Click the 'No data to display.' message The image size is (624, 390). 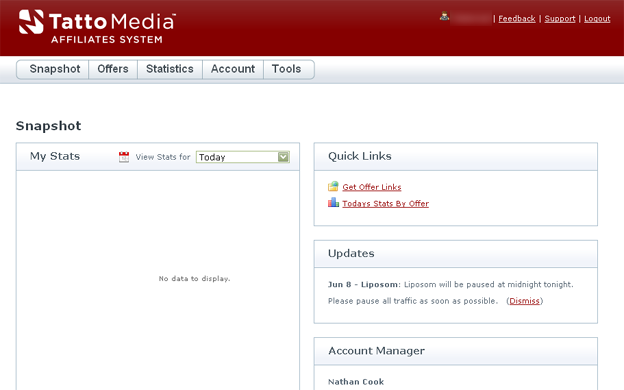tap(194, 279)
